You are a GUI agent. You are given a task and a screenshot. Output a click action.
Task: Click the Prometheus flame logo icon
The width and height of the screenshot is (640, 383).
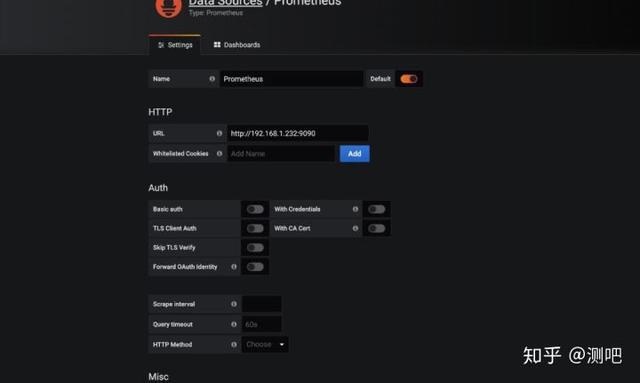169,7
